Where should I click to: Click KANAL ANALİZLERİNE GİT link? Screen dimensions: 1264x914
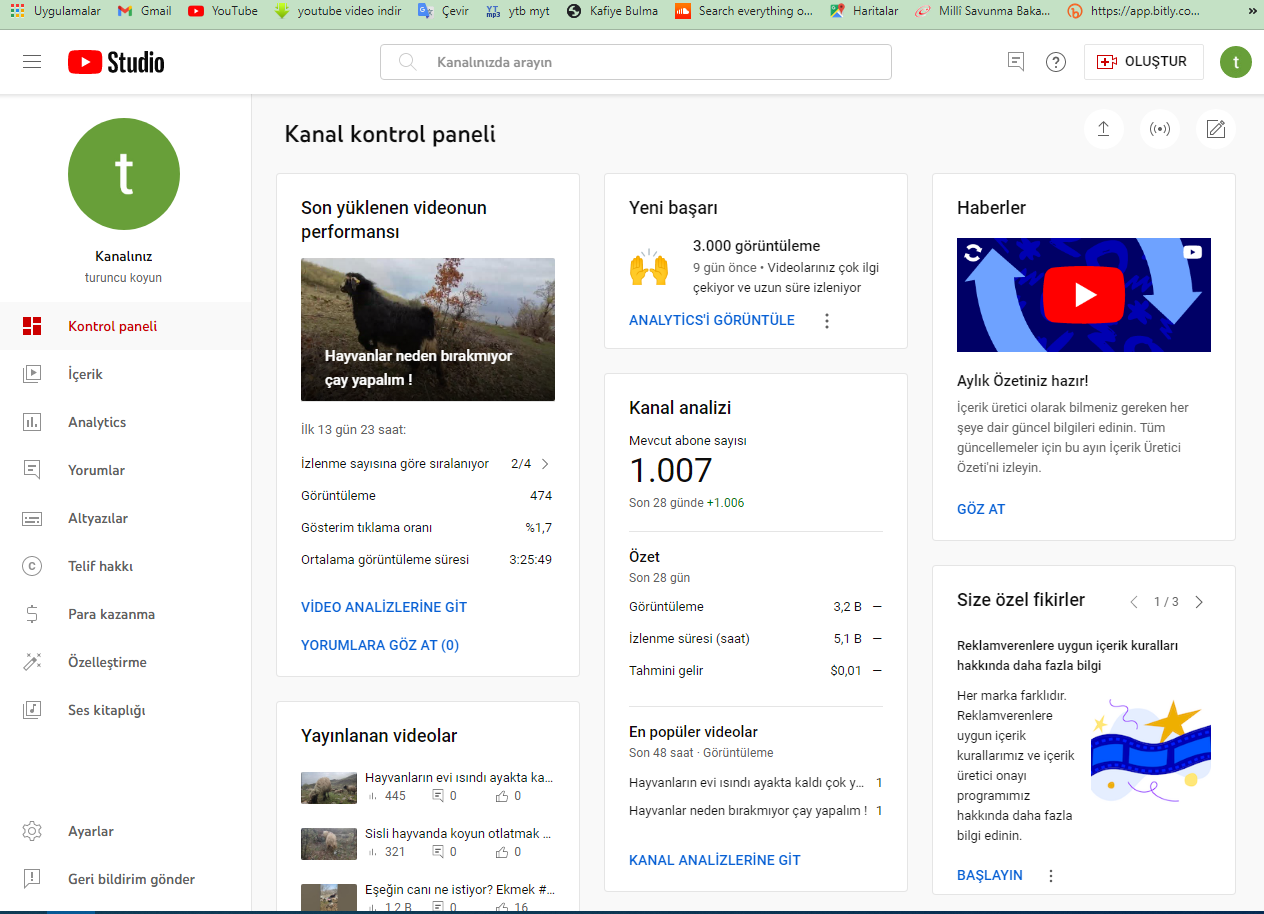(715, 860)
